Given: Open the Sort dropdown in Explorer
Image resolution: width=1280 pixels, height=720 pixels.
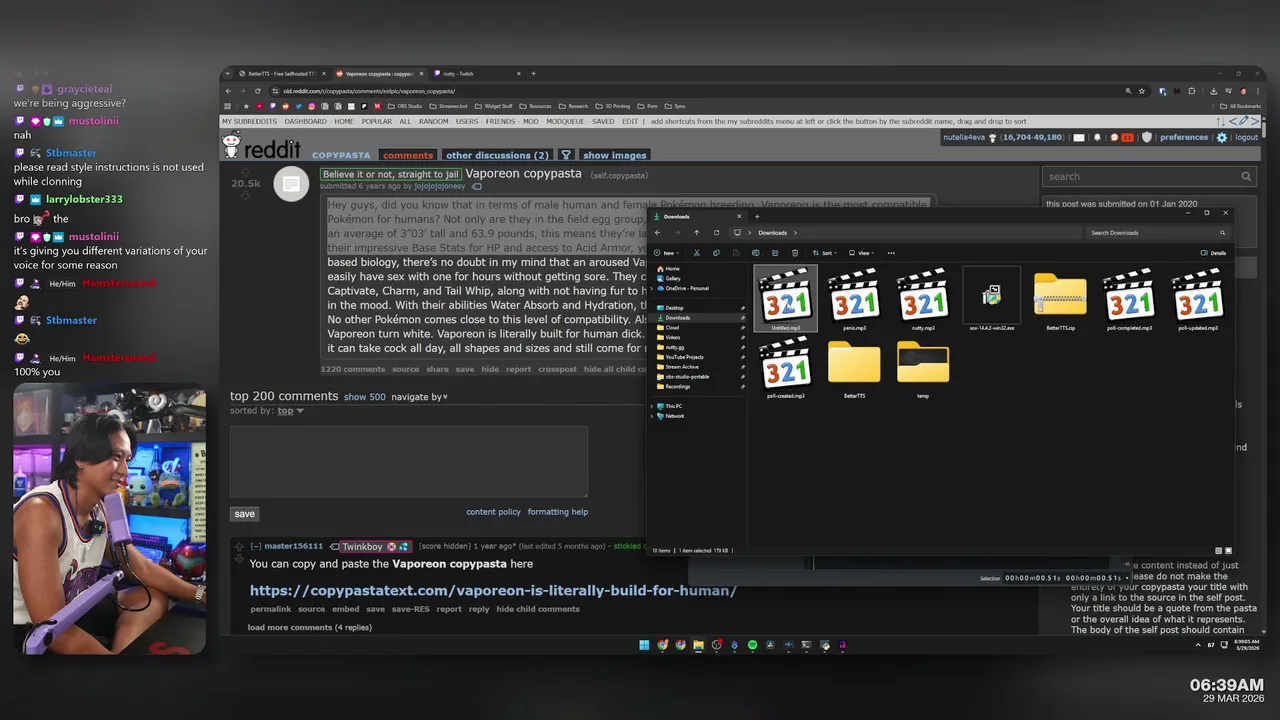Looking at the screenshot, I should (x=826, y=253).
